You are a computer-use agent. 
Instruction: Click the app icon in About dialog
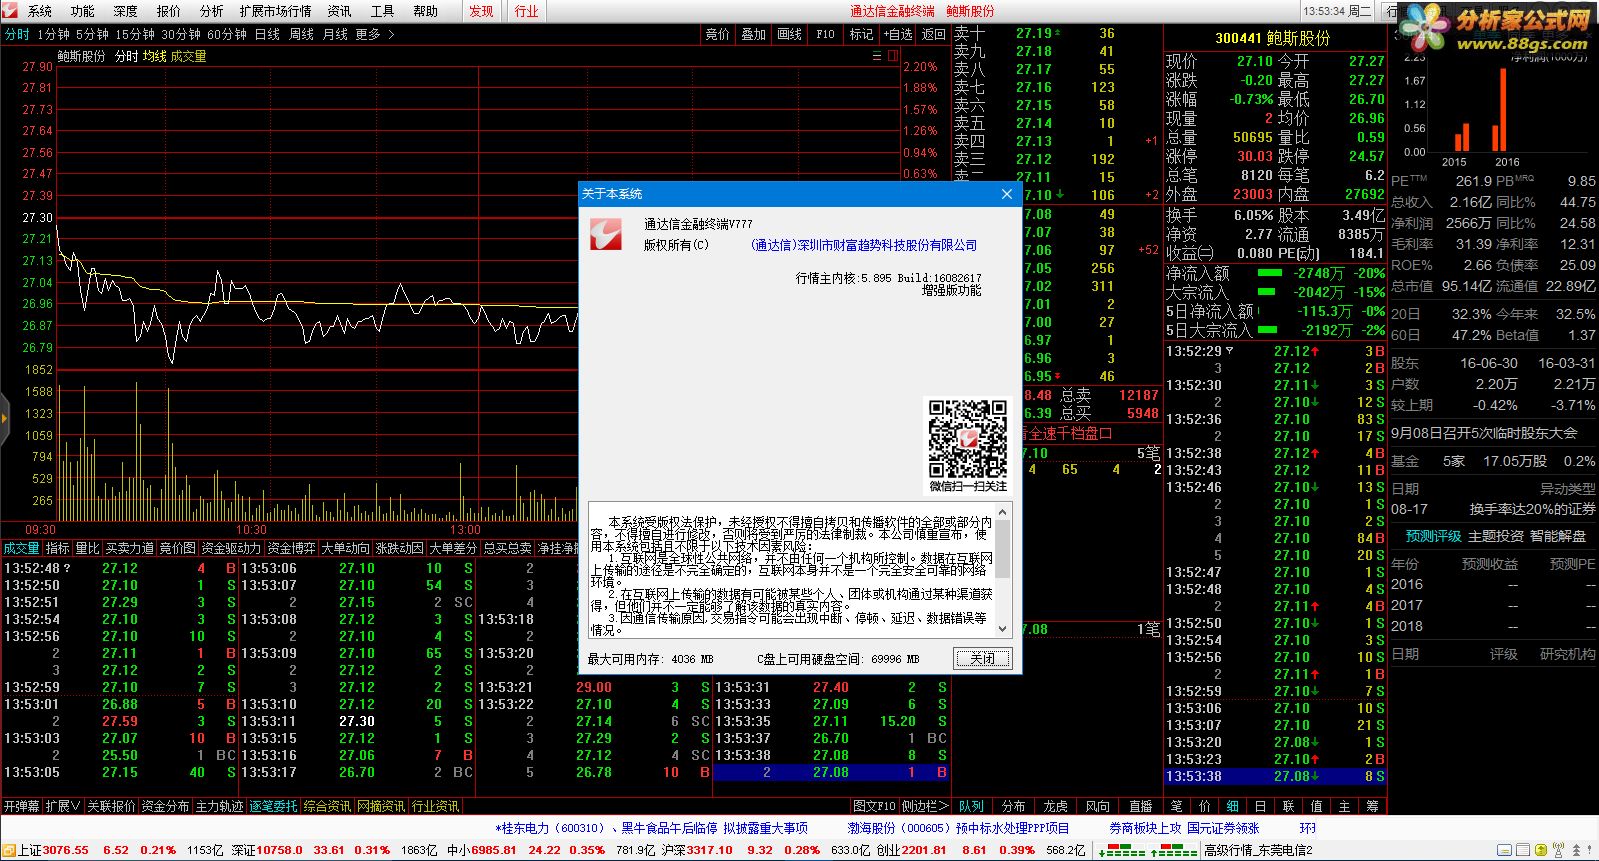[x=605, y=234]
